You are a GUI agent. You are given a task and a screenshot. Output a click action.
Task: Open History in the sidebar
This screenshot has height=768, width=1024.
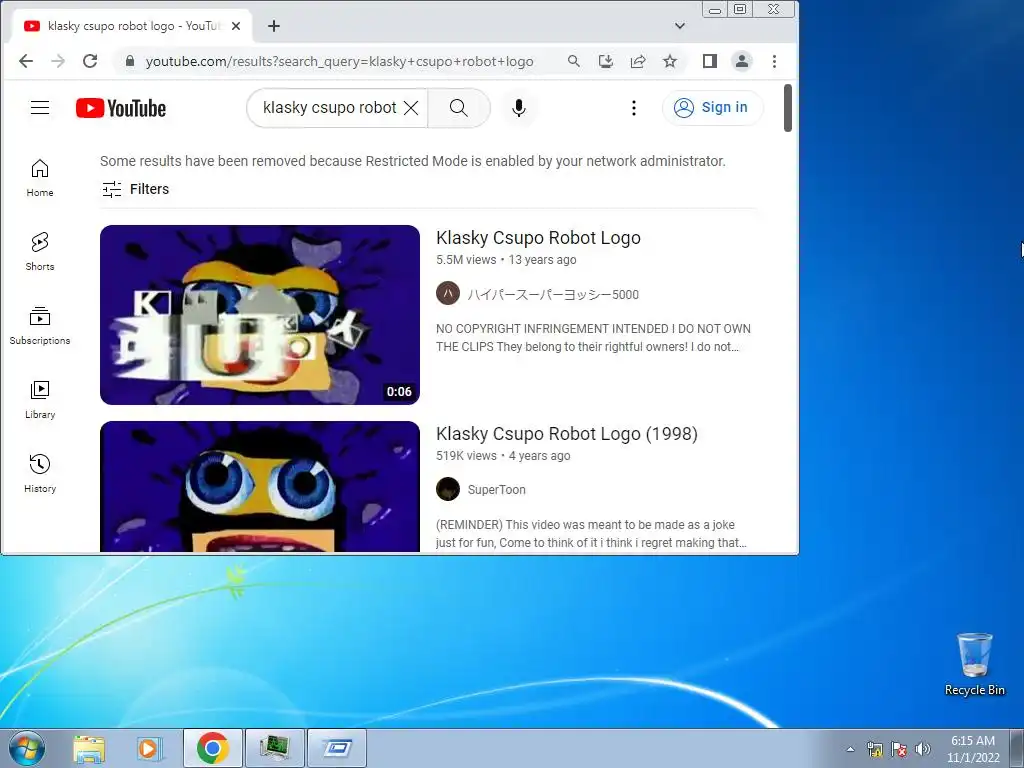click(40, 473)
